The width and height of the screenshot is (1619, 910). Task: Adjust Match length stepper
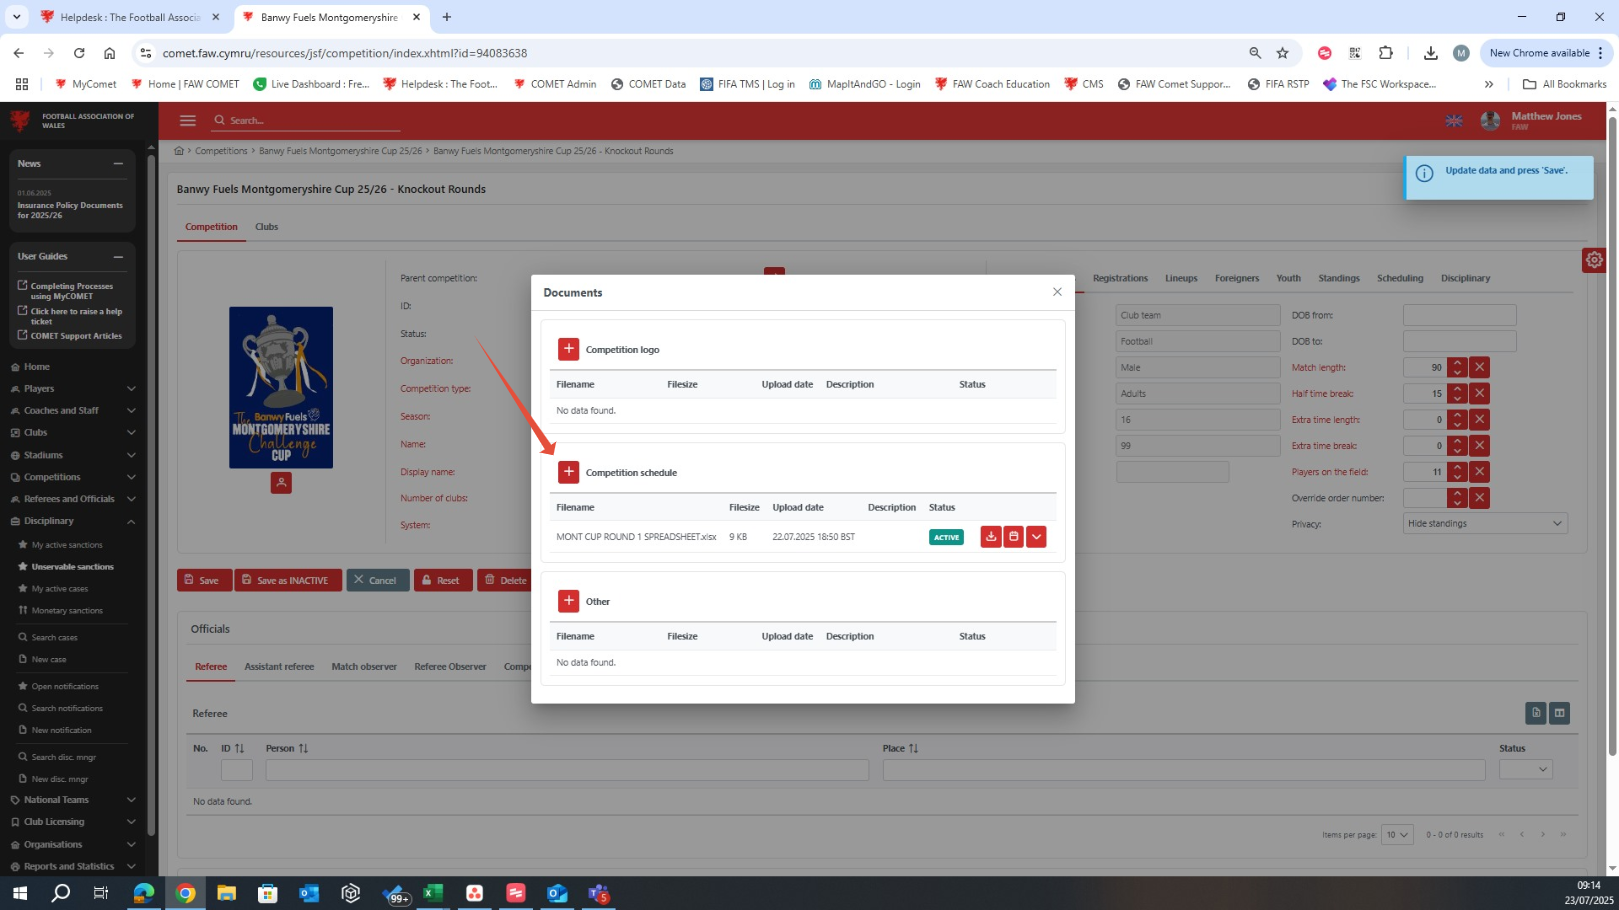pos(1457,367)
